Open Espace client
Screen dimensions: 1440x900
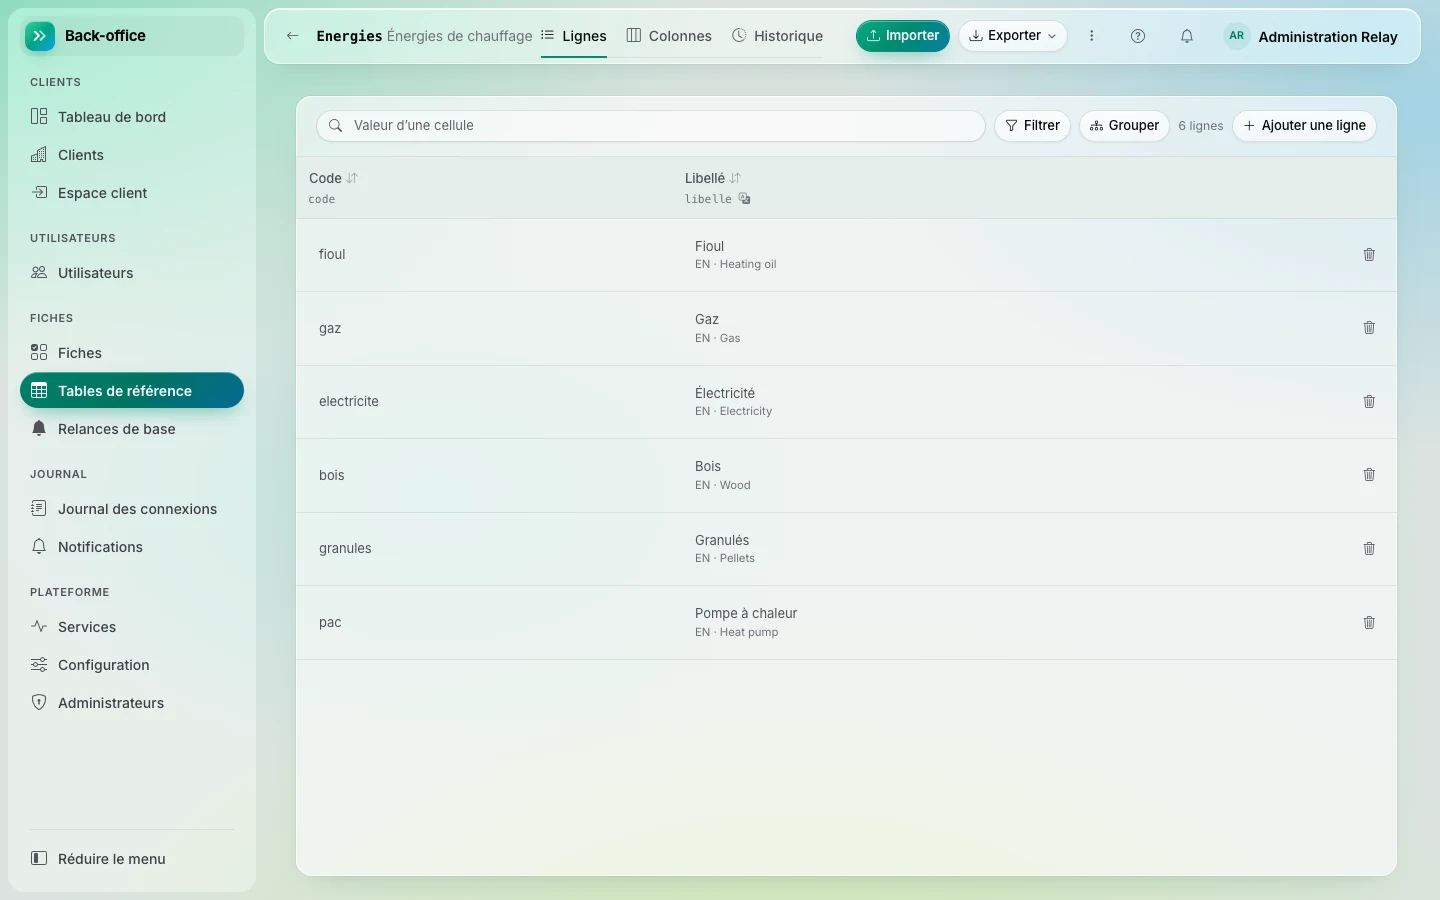[x=132, y=193]
